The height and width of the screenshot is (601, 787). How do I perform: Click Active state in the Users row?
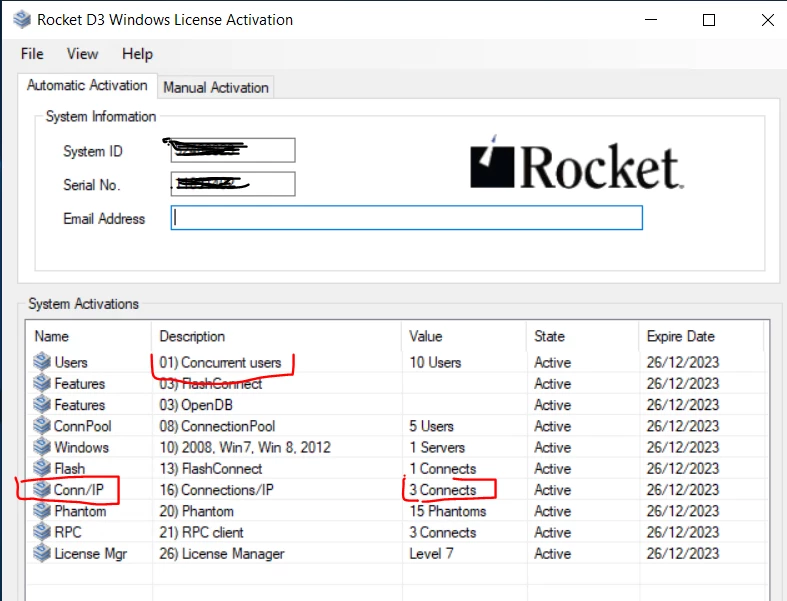[x=553, y=362]
